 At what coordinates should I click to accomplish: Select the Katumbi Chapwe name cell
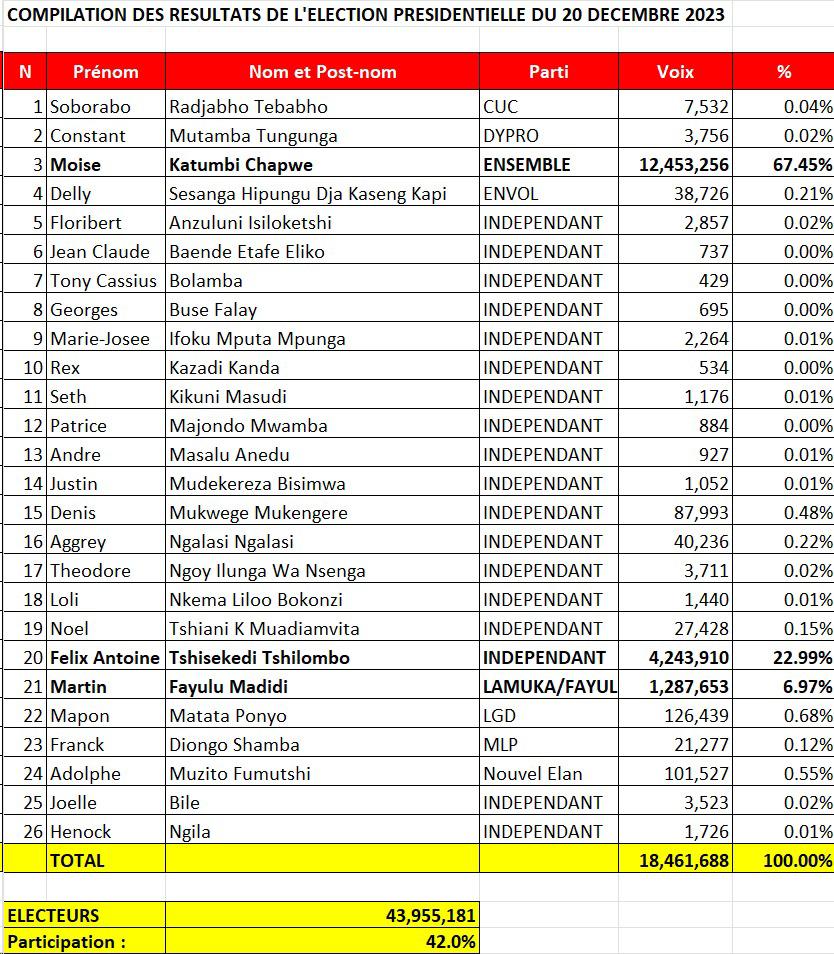[x=322, y=165]
